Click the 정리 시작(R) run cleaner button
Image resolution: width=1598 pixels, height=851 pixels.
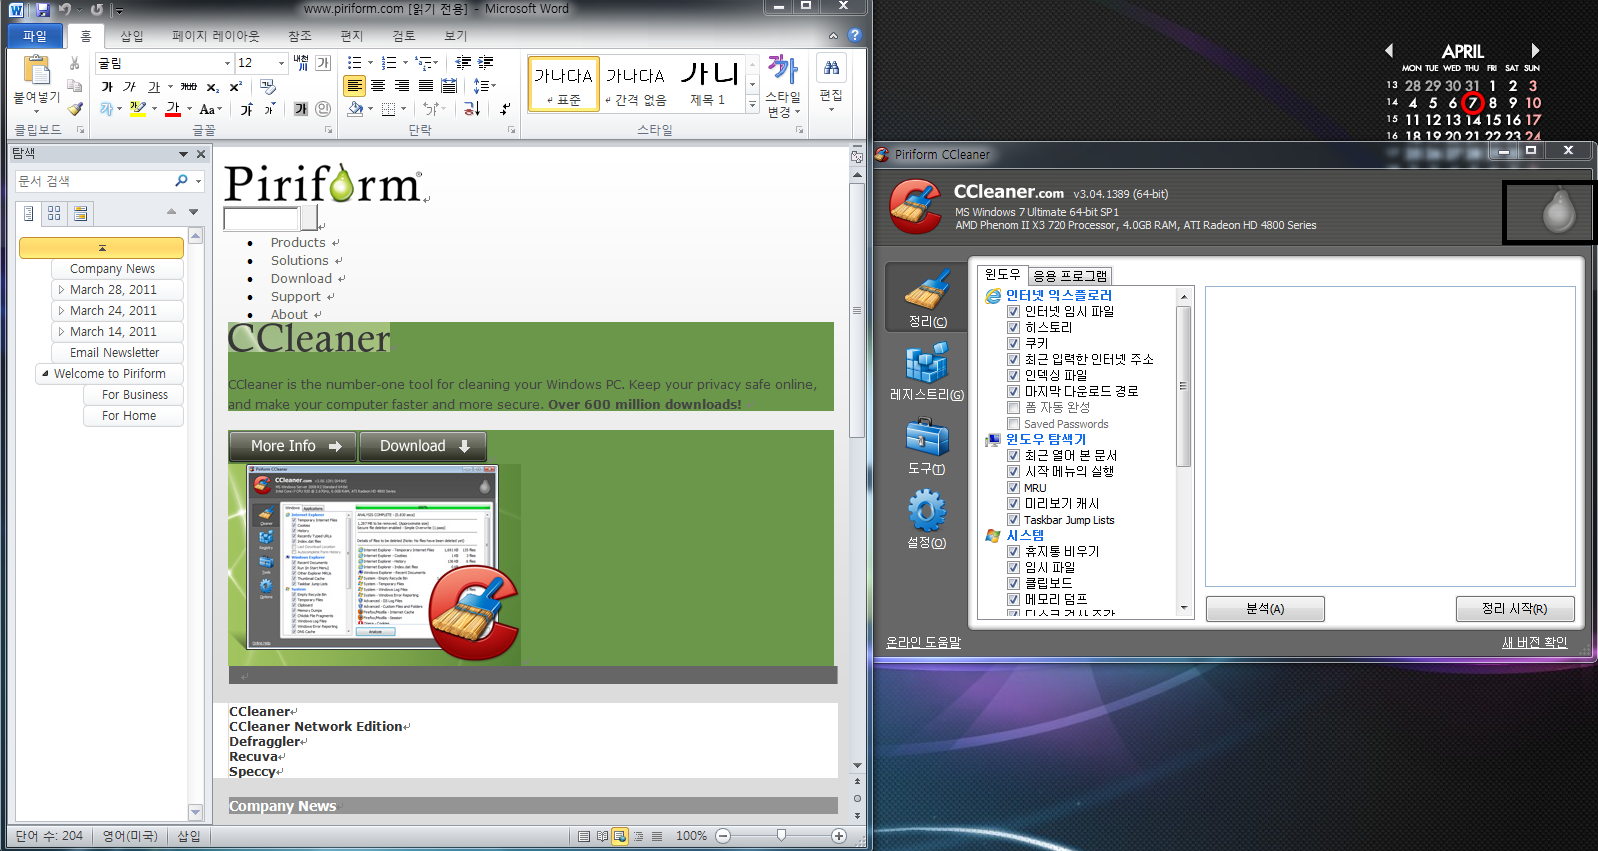click(x=1514, y=609)
